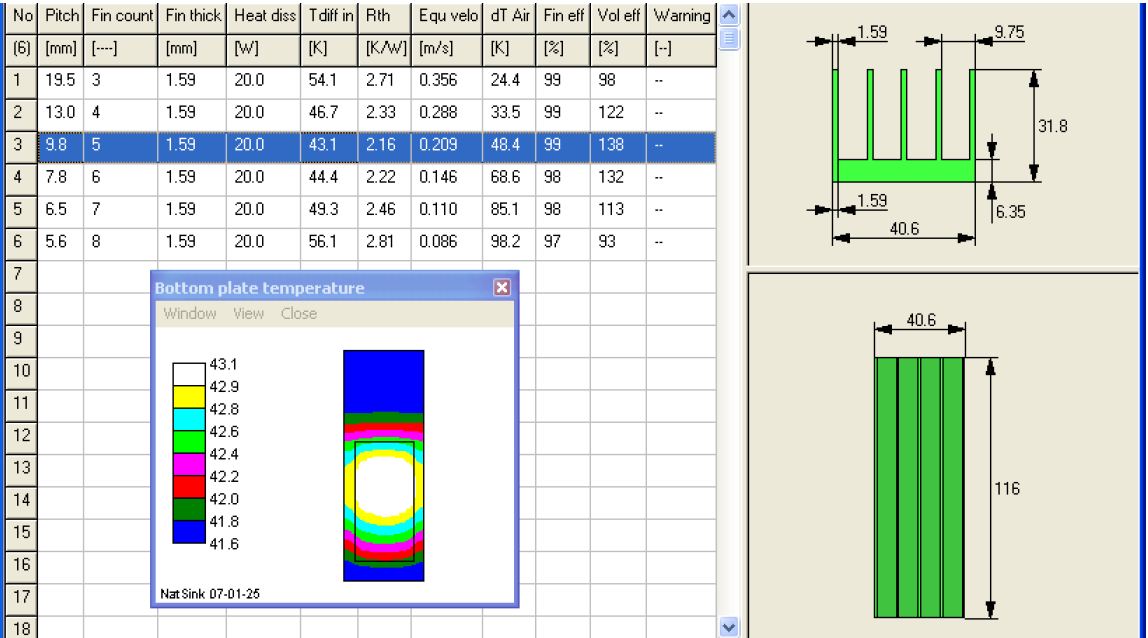Select the magenta 42.4 legend swatch
The image size is (1148, 638).
coord(189,464)
